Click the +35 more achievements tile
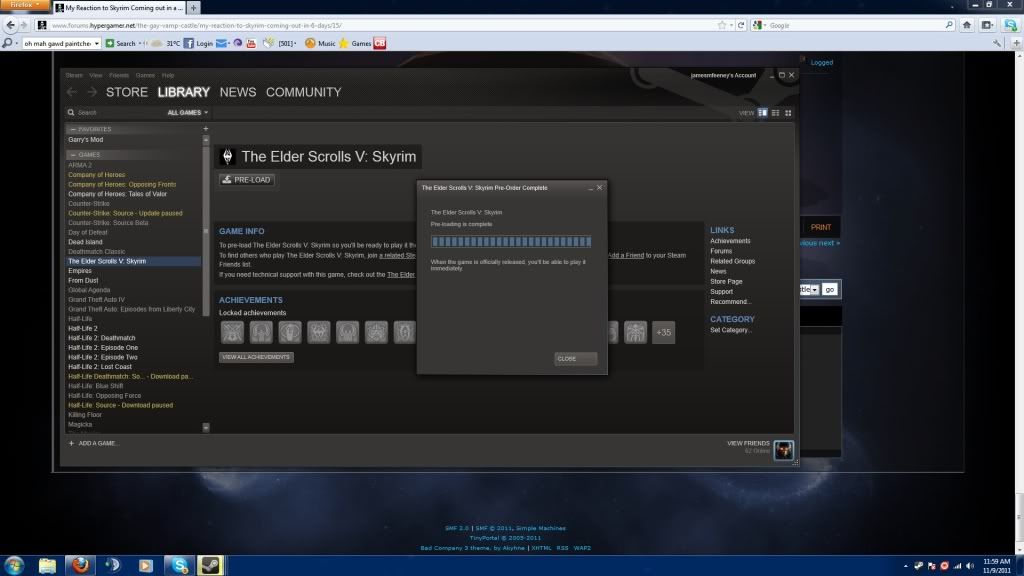Image resolution: width=1024 pixels, height=576 pixels. pos(664,332)
